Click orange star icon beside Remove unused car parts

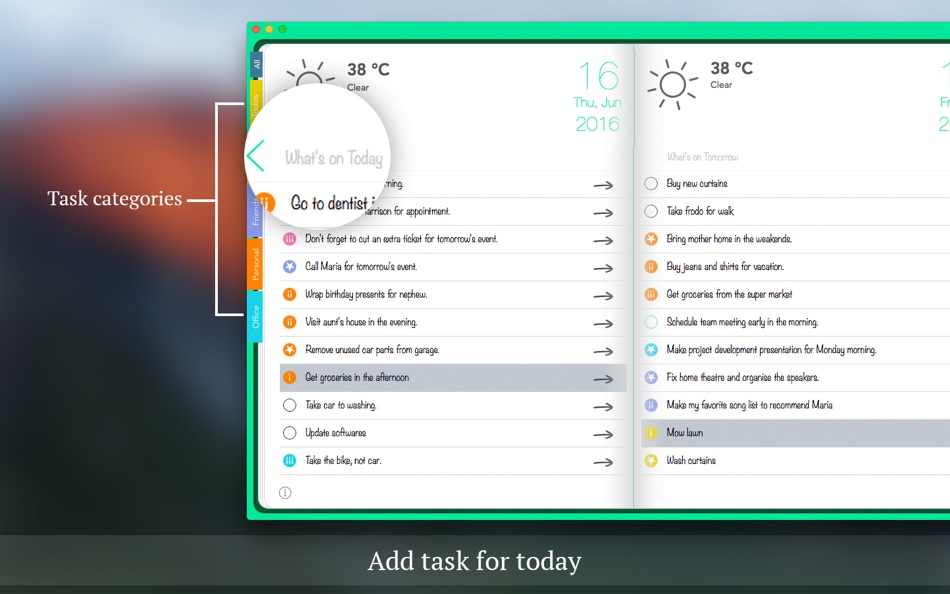pos(290,350)
